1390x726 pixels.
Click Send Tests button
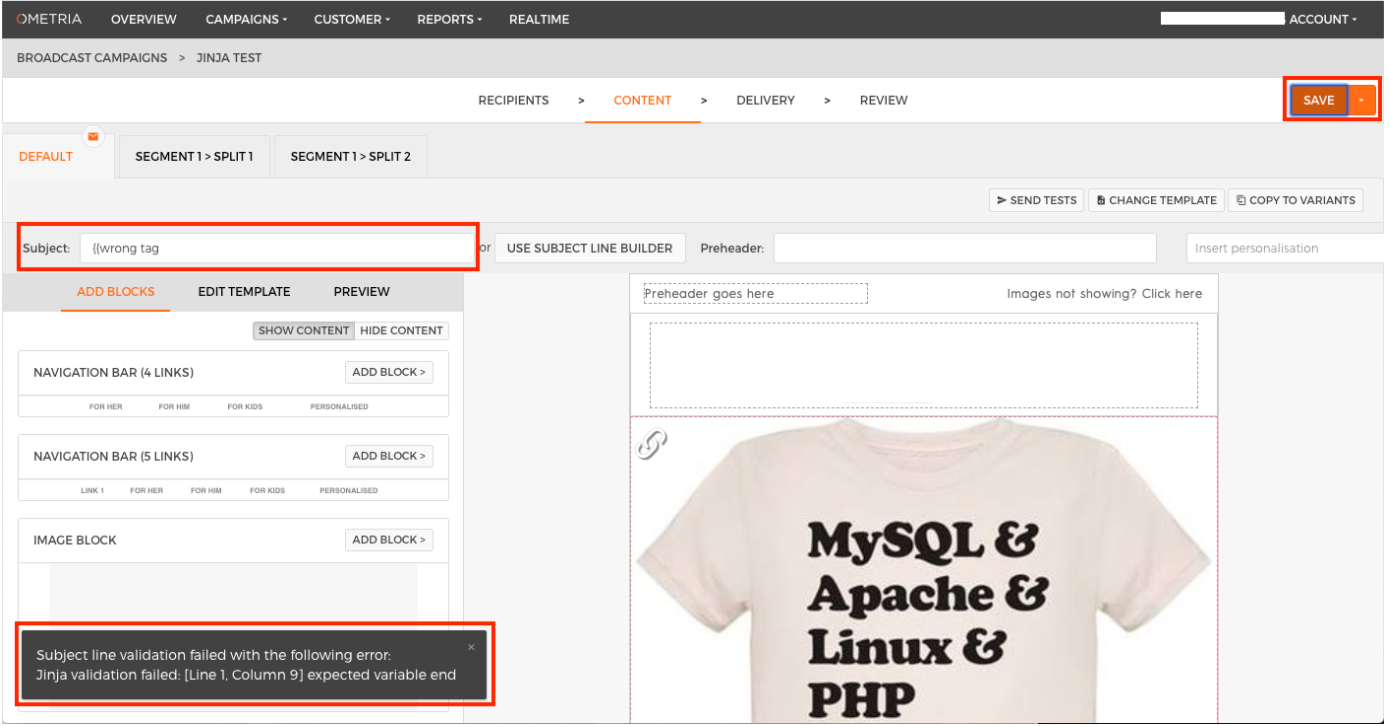tap(1036, 200)
